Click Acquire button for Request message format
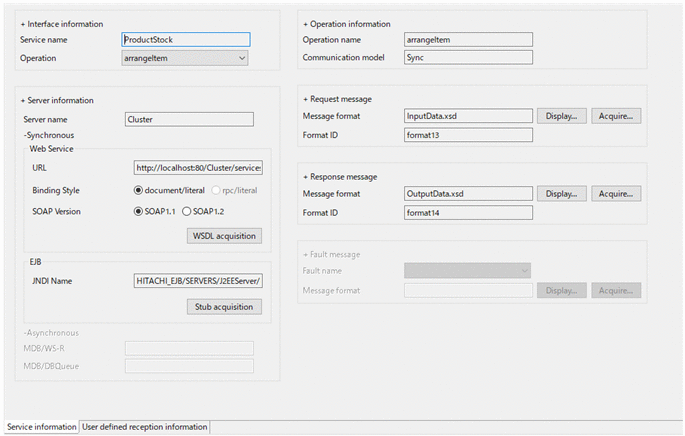Viewport: 685px width, 436px height. coord(616,116)
